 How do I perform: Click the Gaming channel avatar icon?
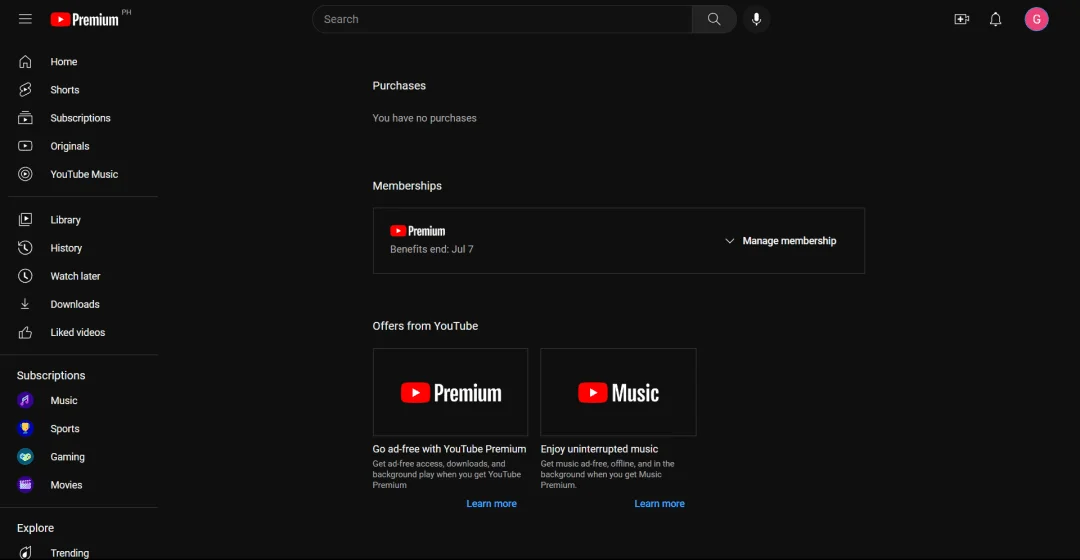[25, 457]
